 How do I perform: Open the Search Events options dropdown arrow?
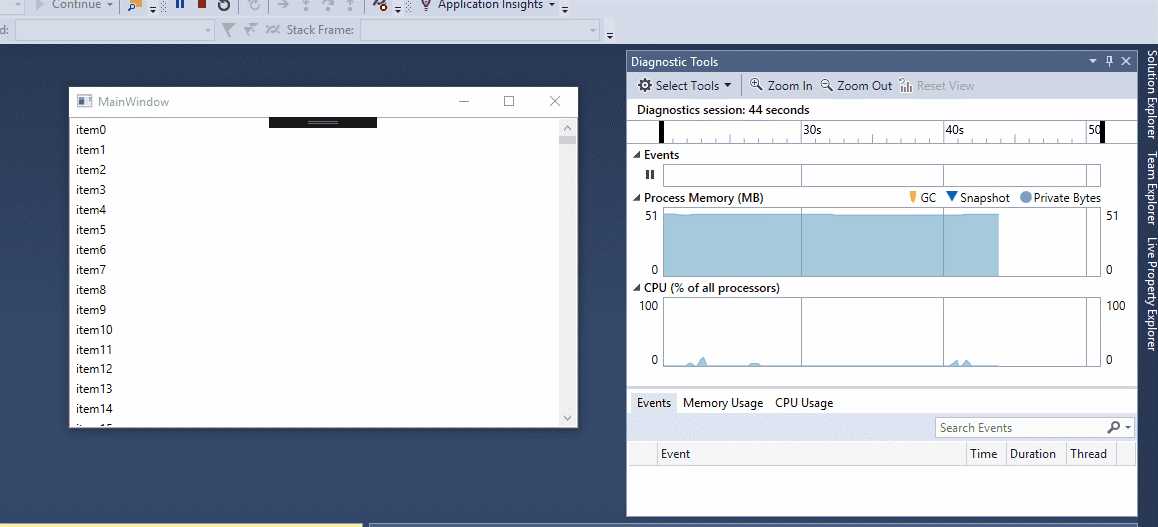pyautogui.click(x=1128, y=427)
